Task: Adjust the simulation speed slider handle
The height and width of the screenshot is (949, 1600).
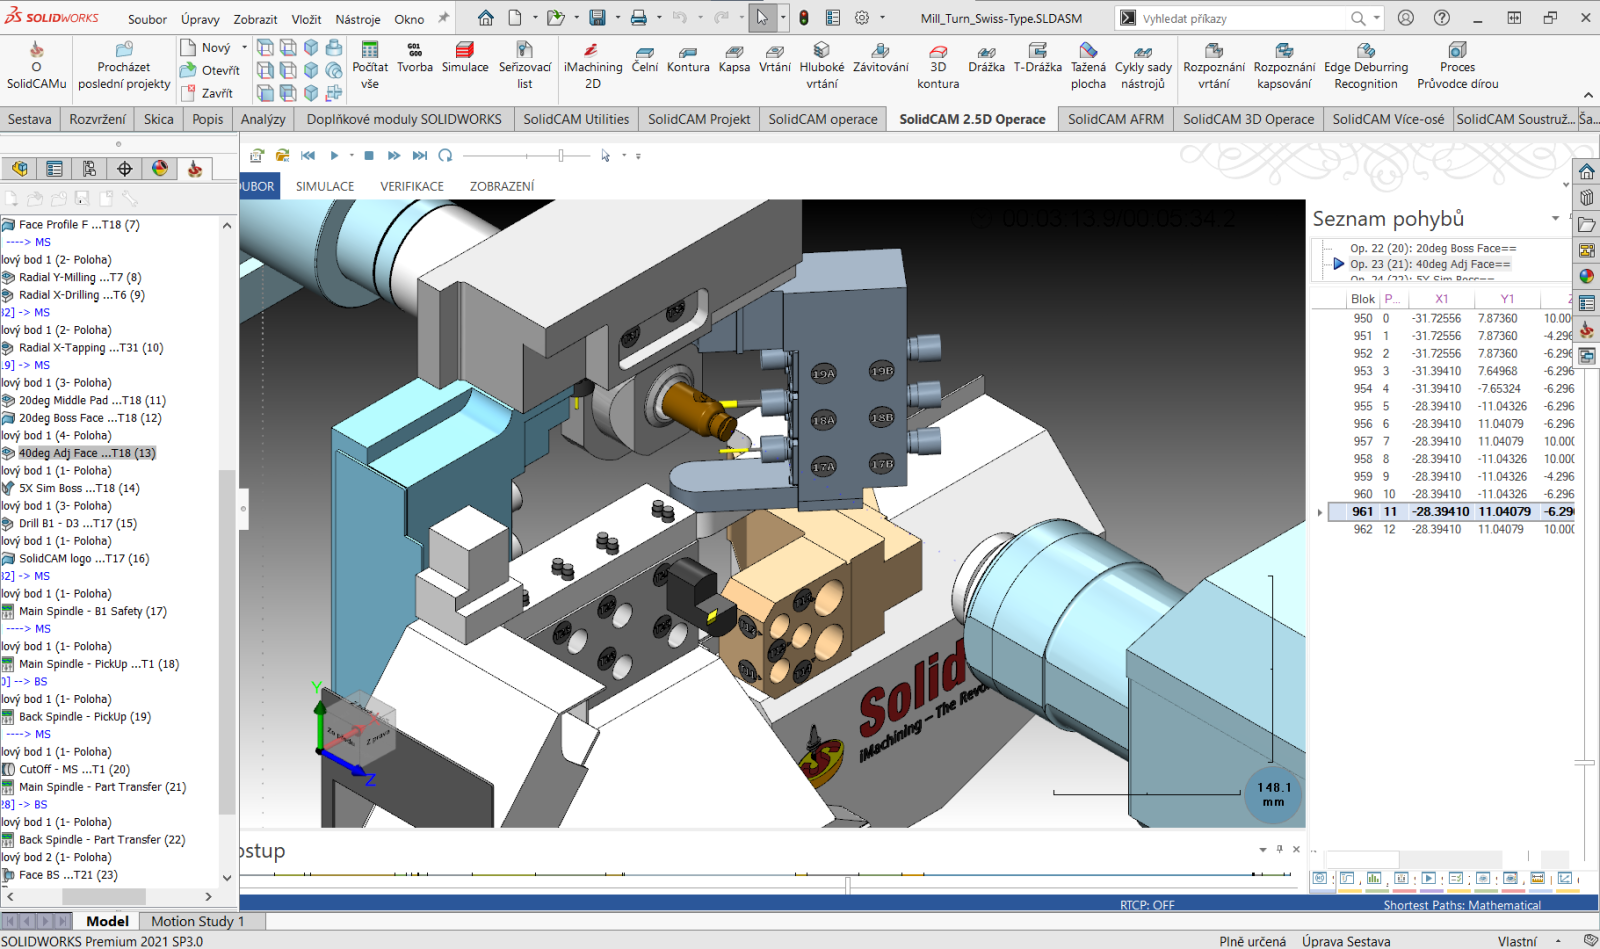Action: 561,155
